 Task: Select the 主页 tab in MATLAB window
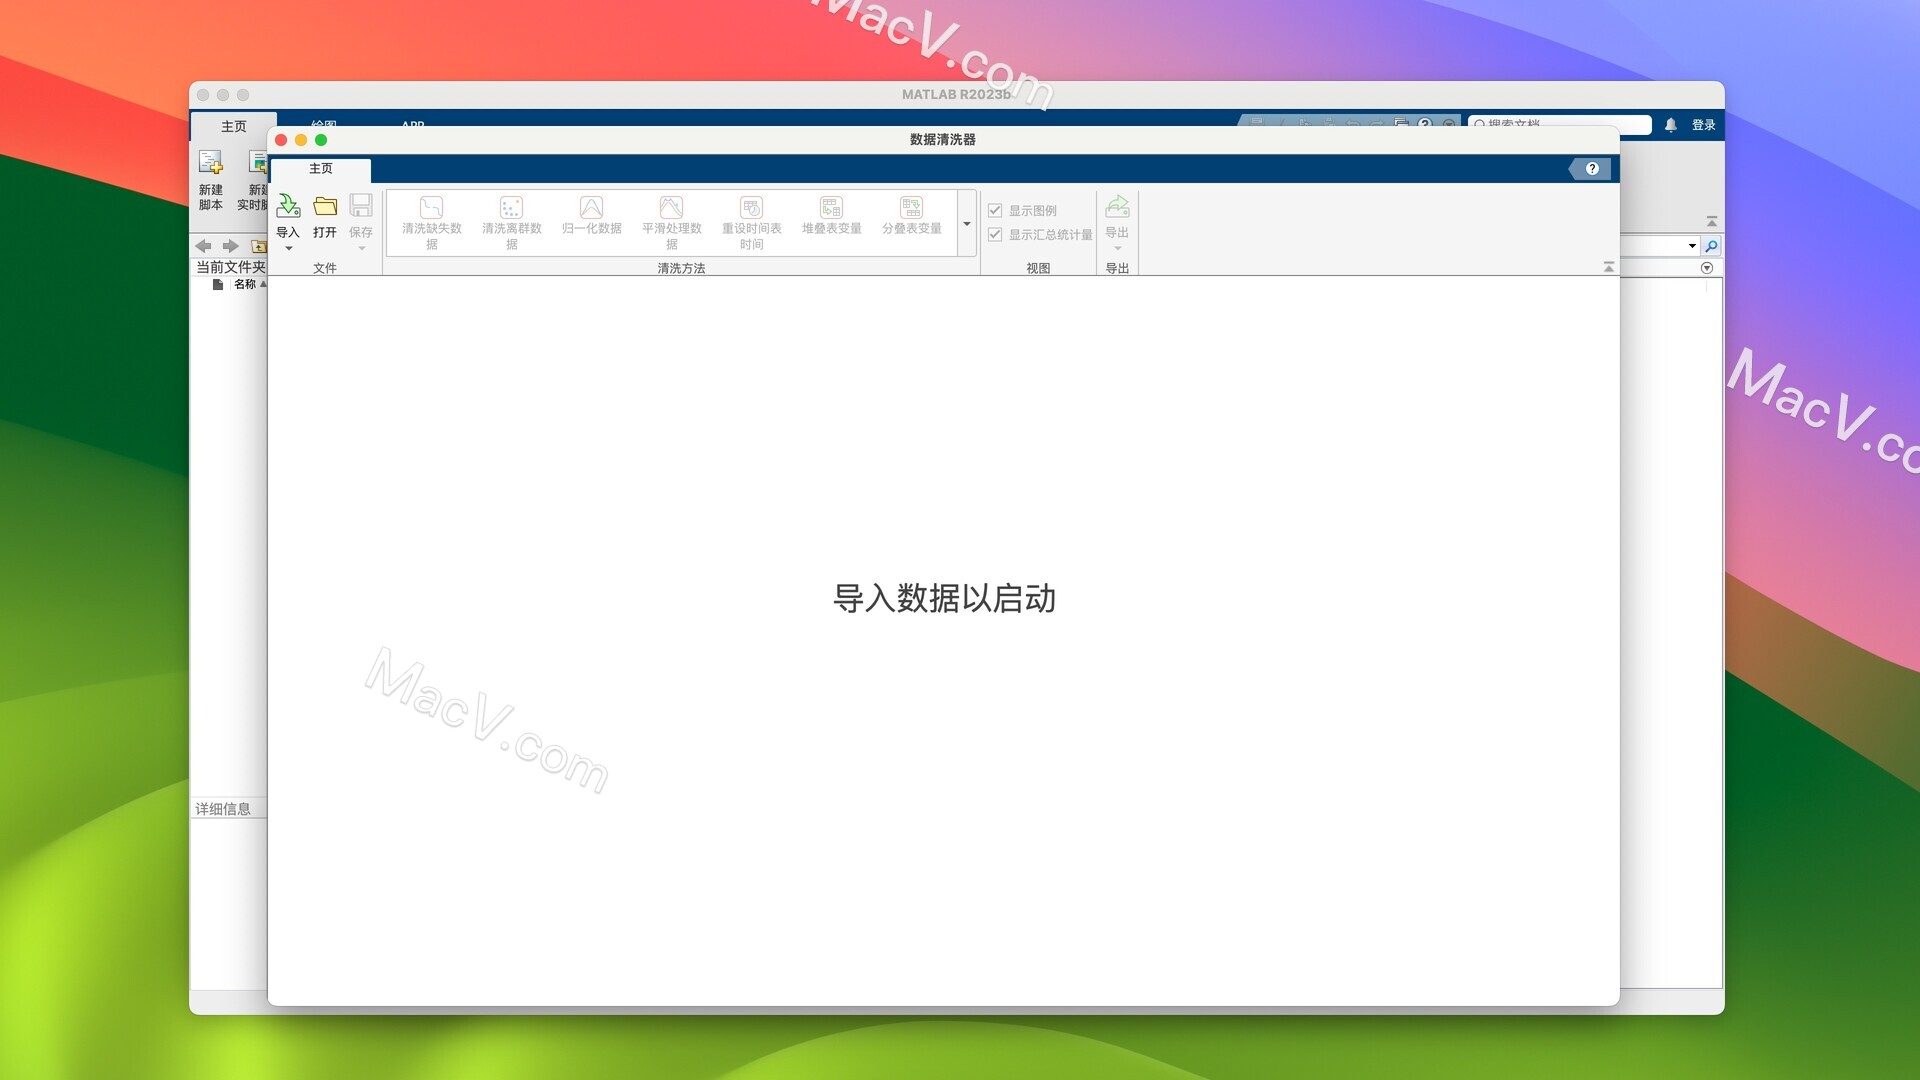tap(234, 127)
